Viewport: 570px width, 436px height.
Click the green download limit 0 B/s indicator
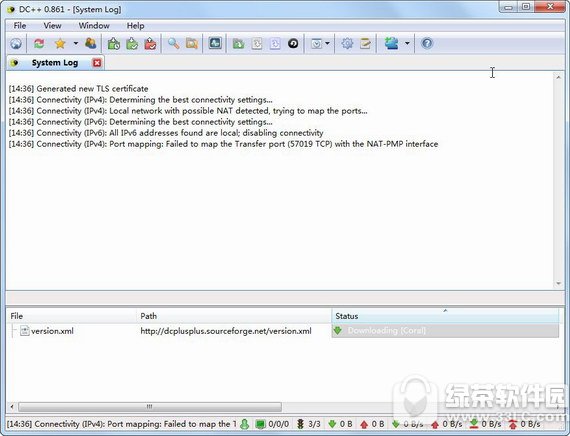485,424
